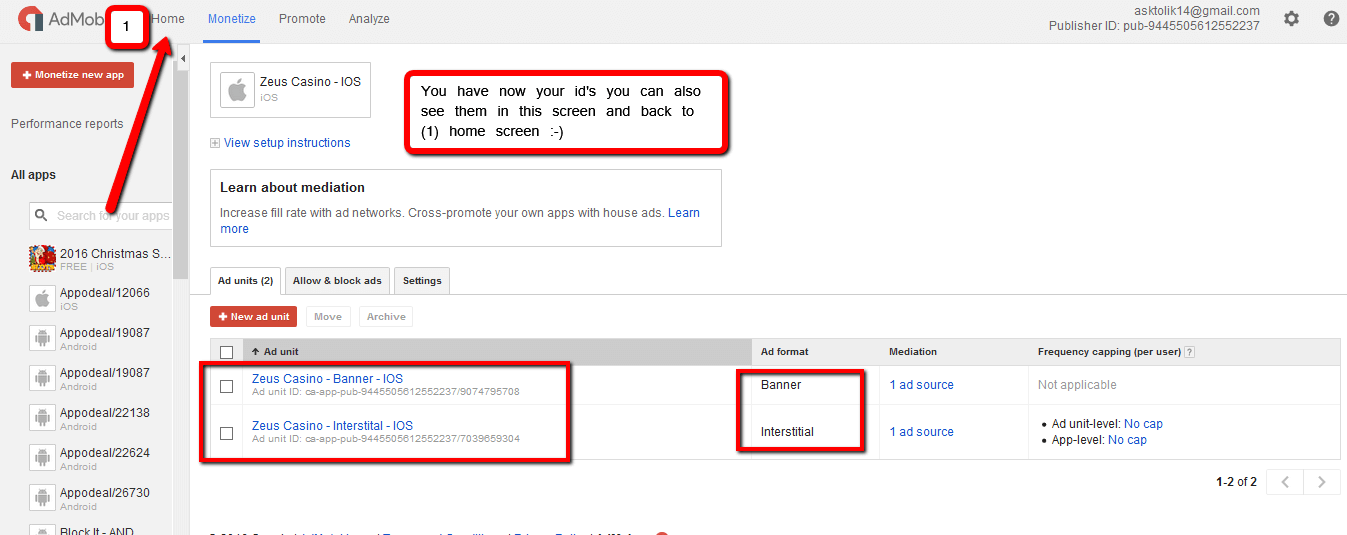Switch to the Settings tab
Viewport: 1347px width, 535px height.
[x=422, y=281]
